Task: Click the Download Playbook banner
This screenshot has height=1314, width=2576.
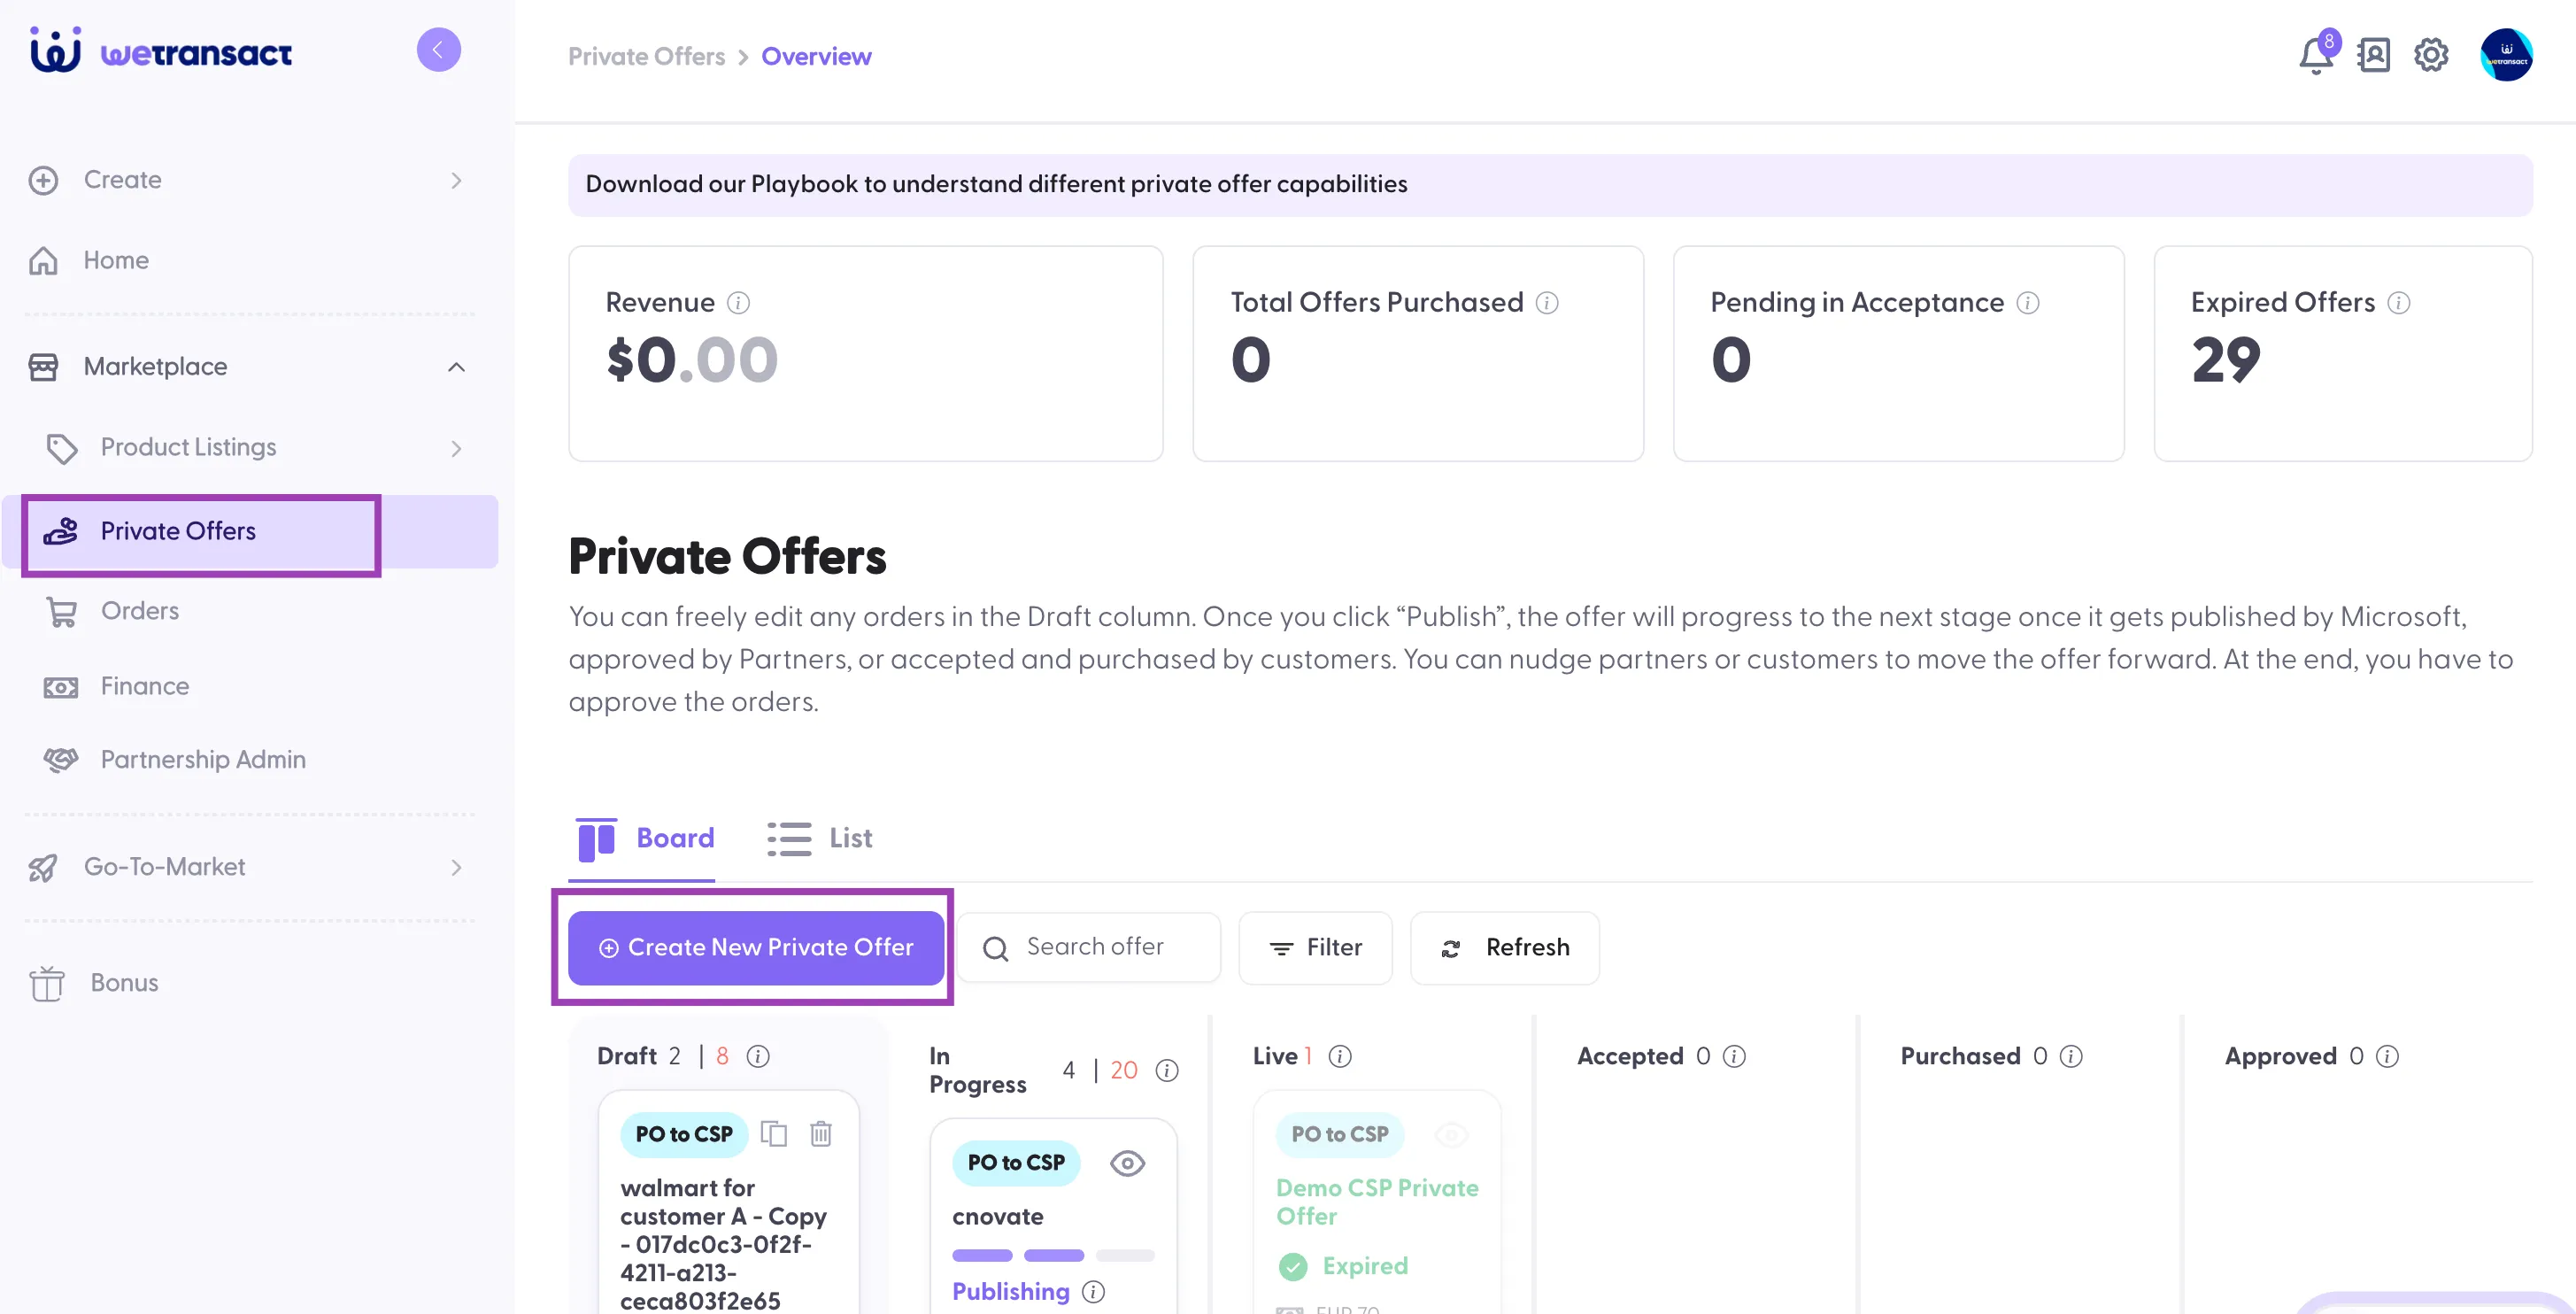Action: pos(1550,184)
